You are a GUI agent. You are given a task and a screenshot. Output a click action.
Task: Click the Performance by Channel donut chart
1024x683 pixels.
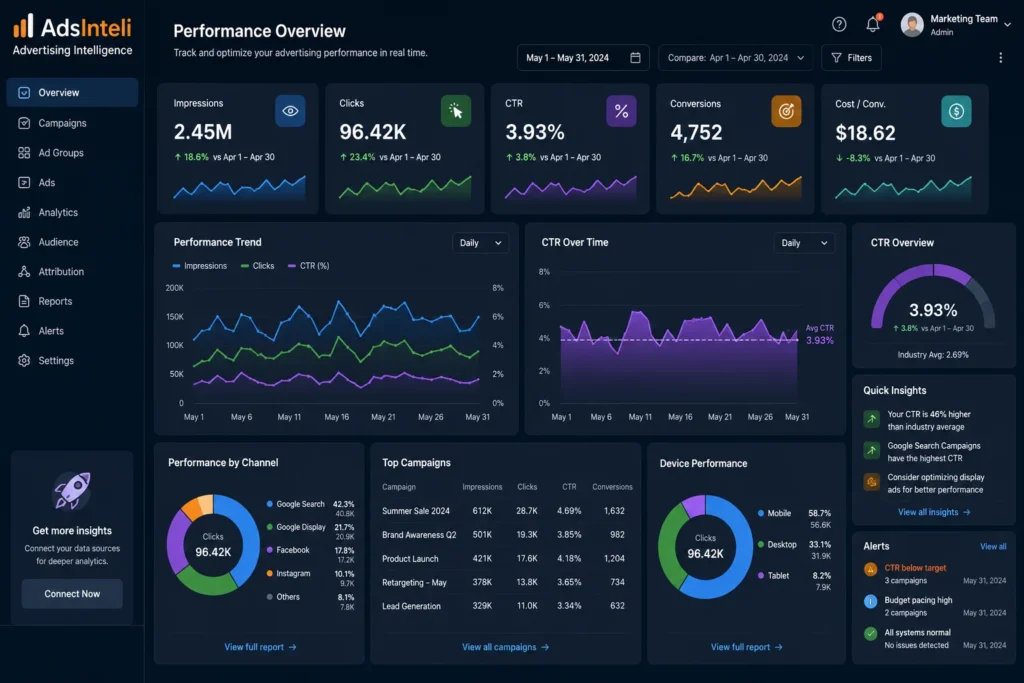pos(213,545)
